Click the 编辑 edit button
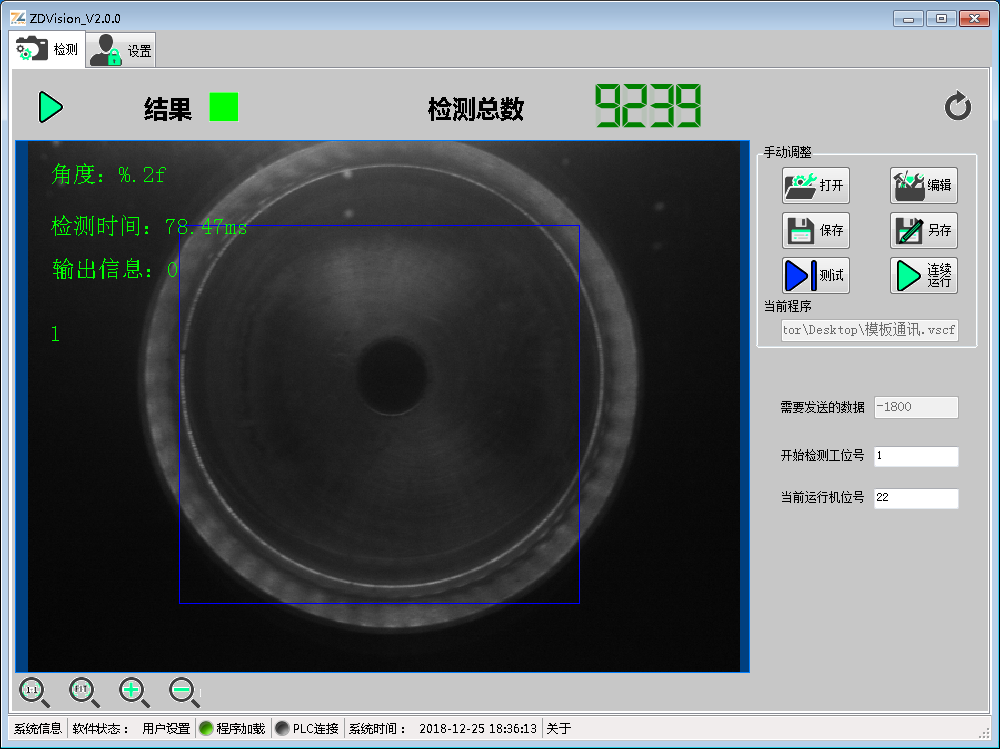 (923, 186)
